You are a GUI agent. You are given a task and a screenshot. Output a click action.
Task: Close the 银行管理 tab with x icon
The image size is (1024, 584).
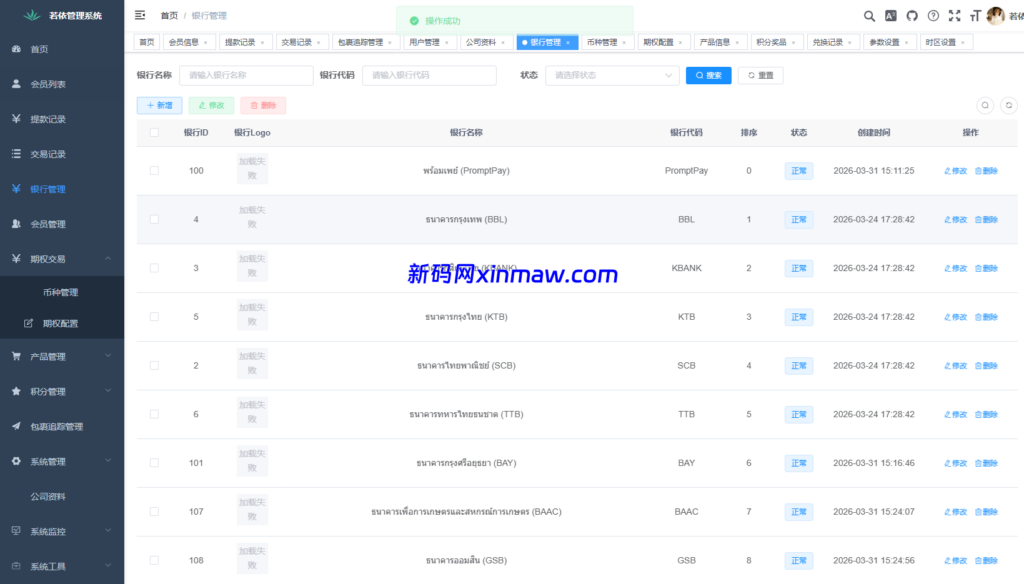(568, 42)
